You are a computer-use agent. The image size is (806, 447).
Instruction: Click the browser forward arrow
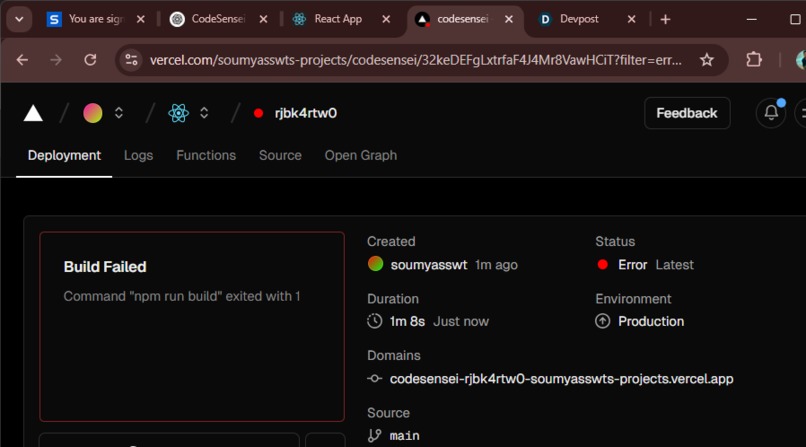click(56, 60)
